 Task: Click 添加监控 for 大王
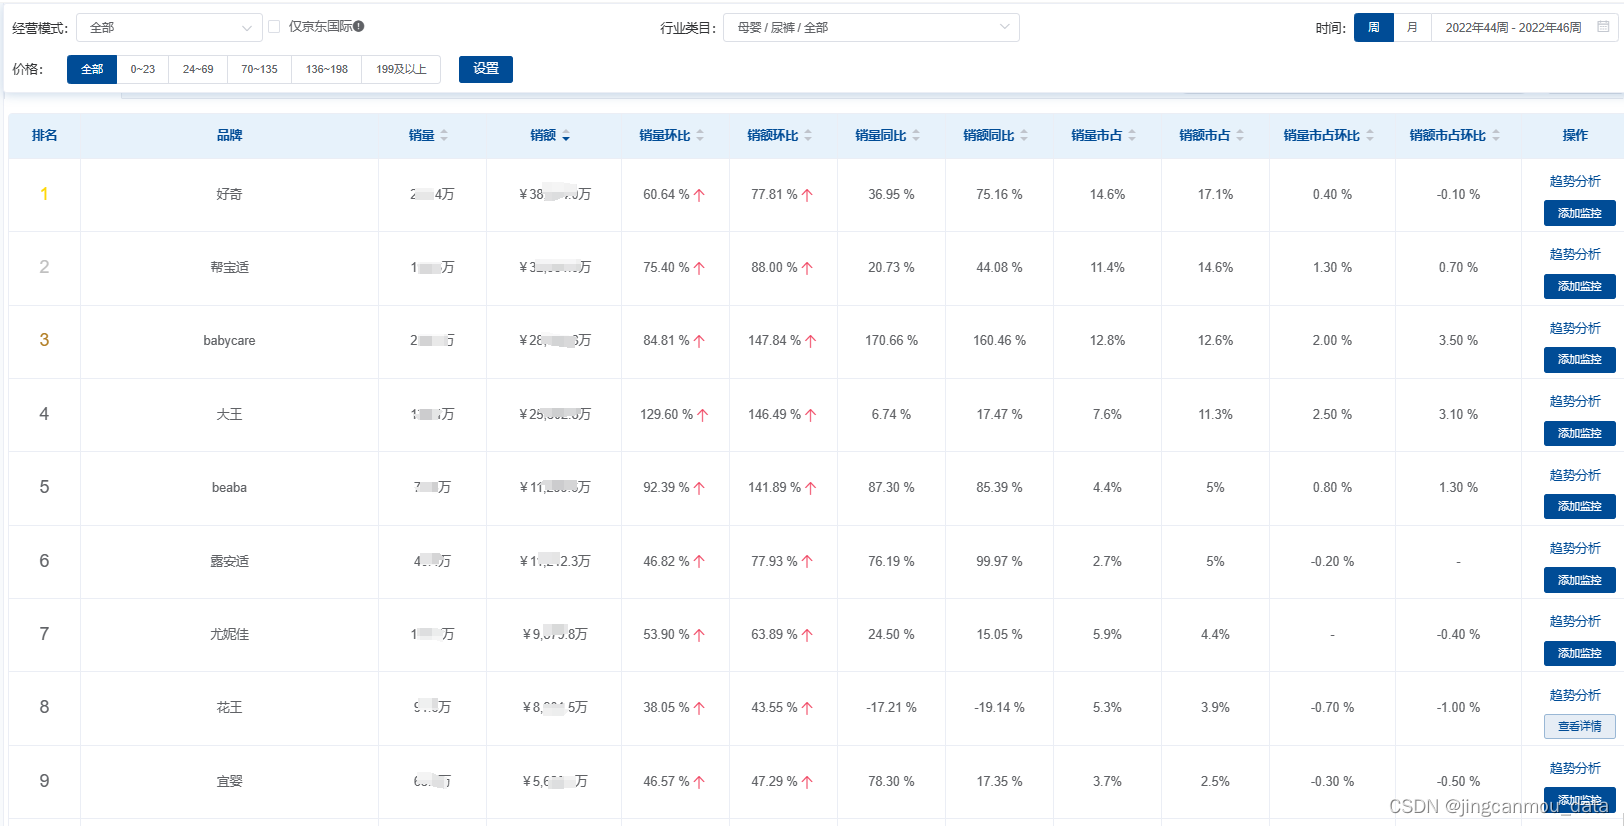pyautogui.click(x=1580, y=433)
